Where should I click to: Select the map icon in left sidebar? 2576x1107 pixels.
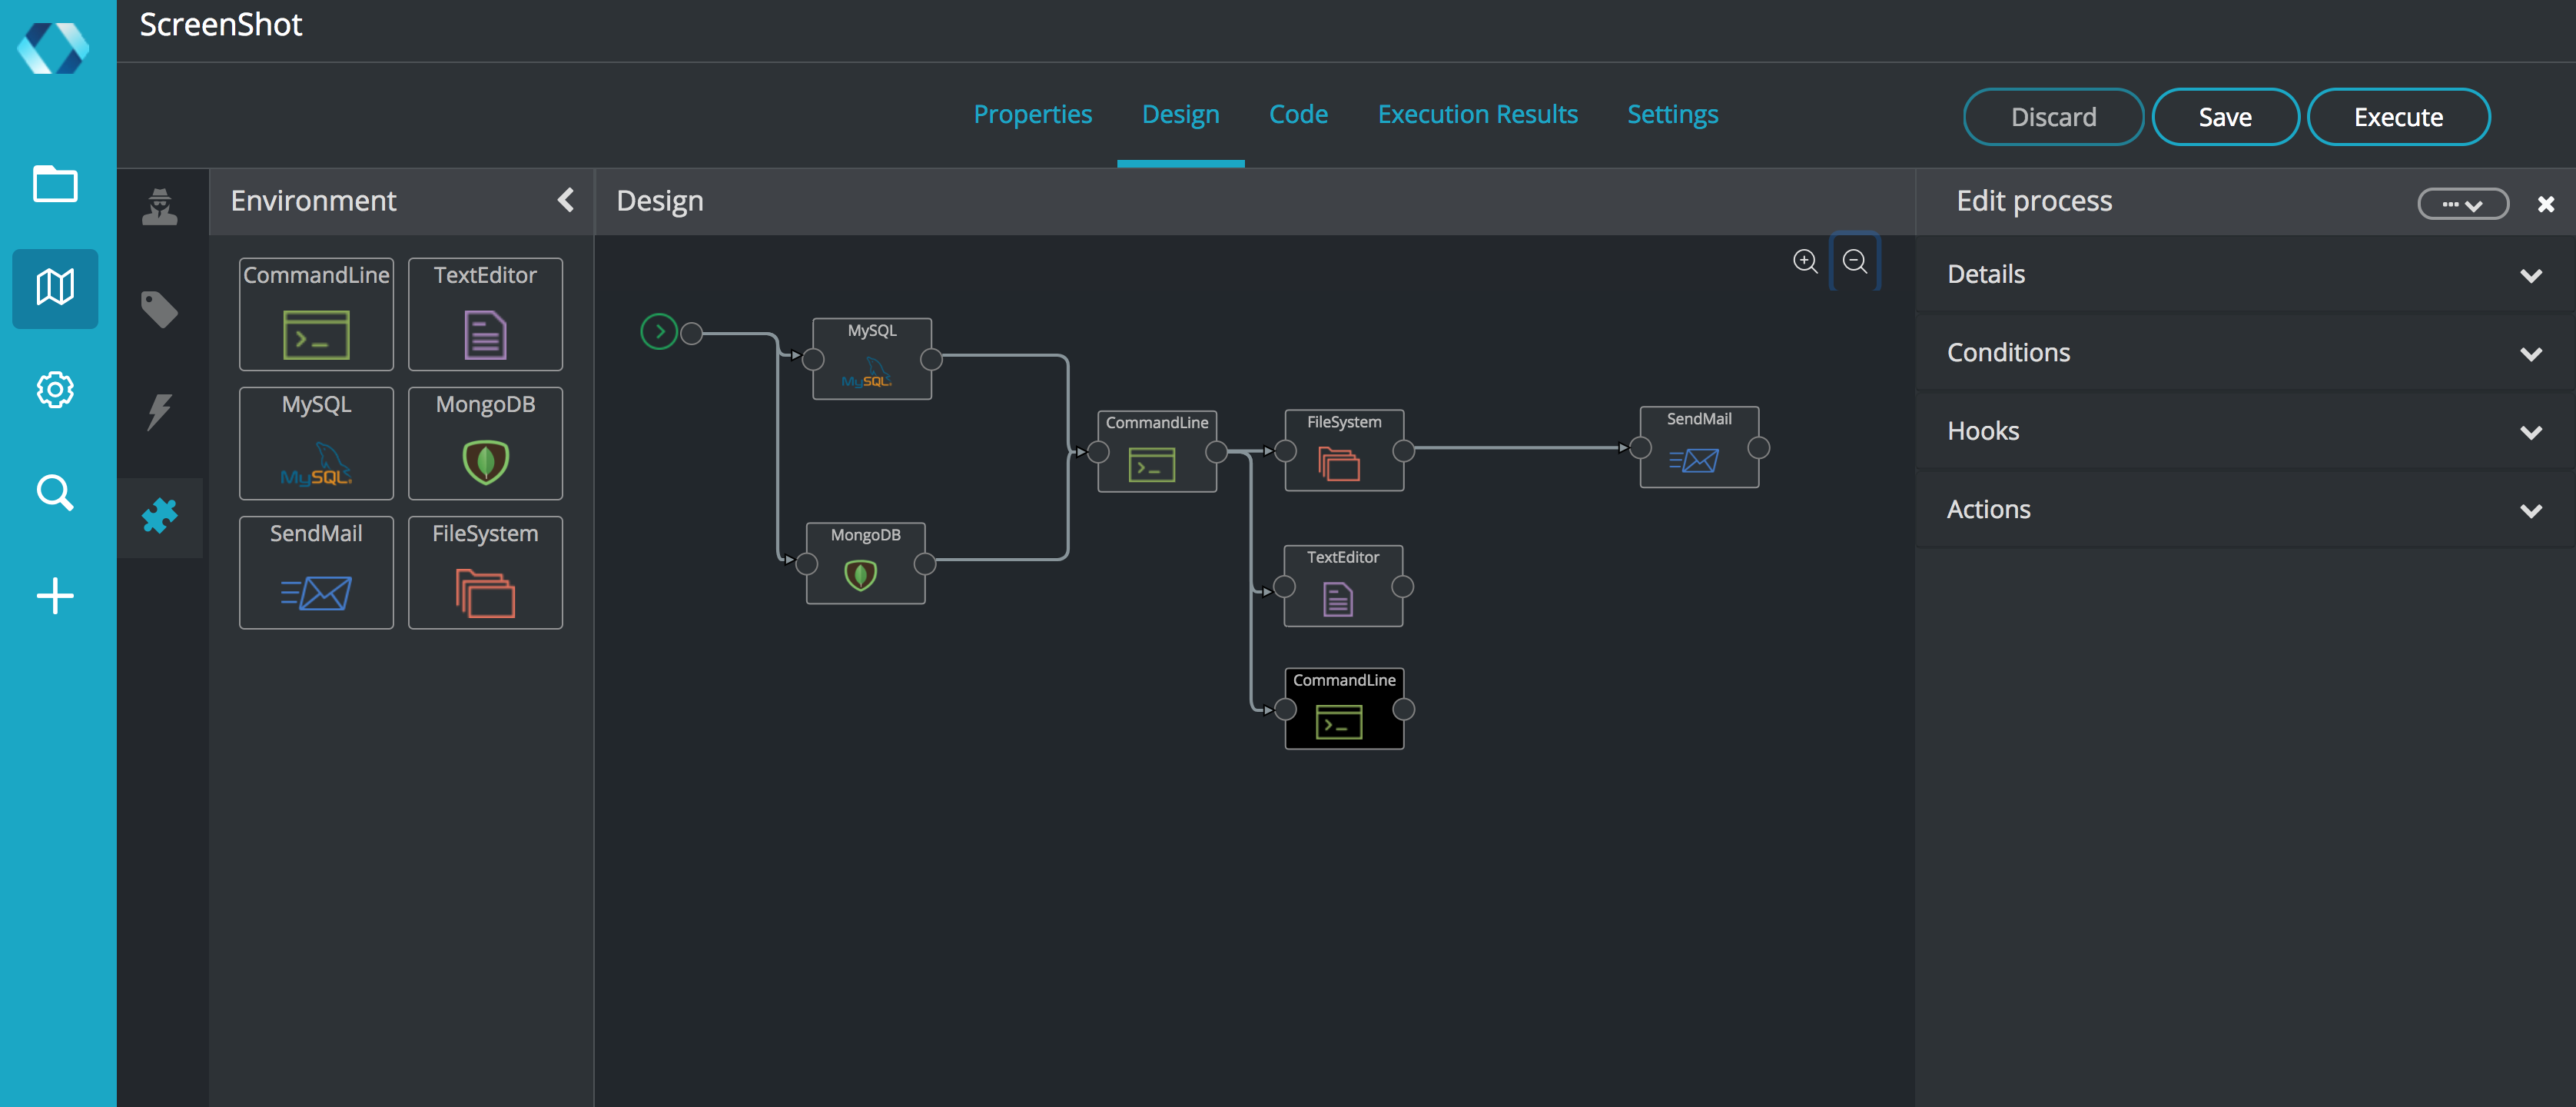tap(55, 288)
